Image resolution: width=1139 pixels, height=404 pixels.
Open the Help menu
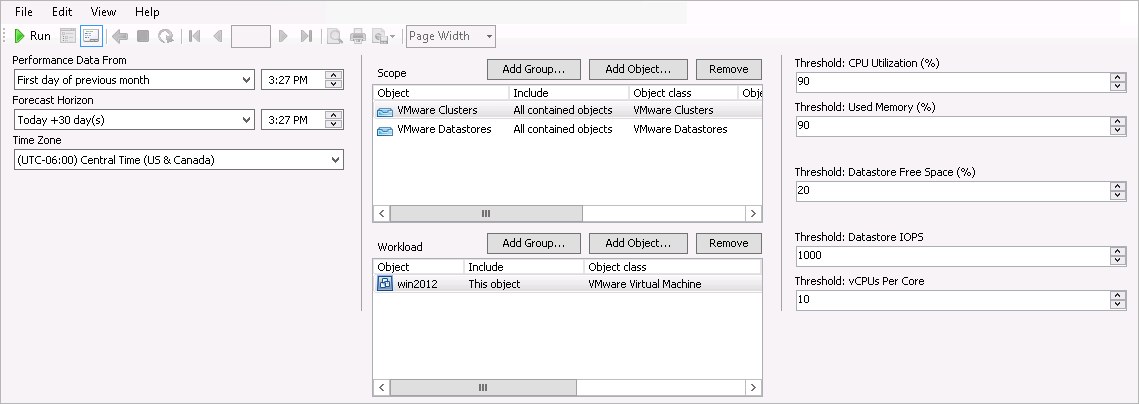(x=147, y=12)
